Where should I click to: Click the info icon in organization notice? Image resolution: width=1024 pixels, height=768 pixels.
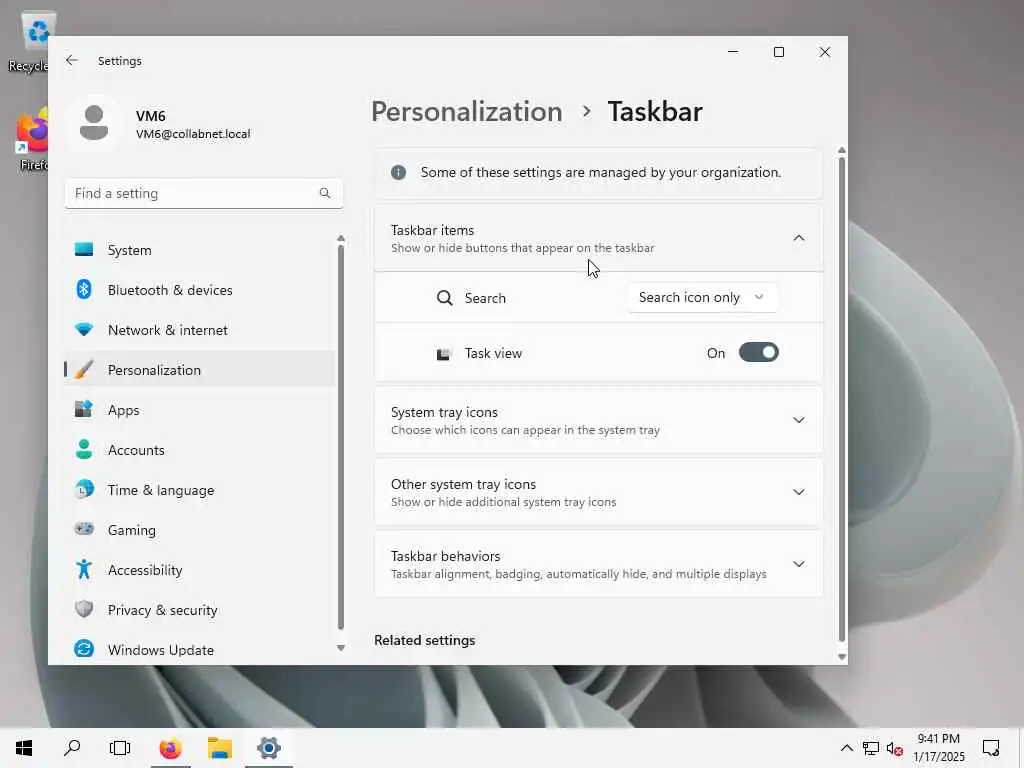398,172
